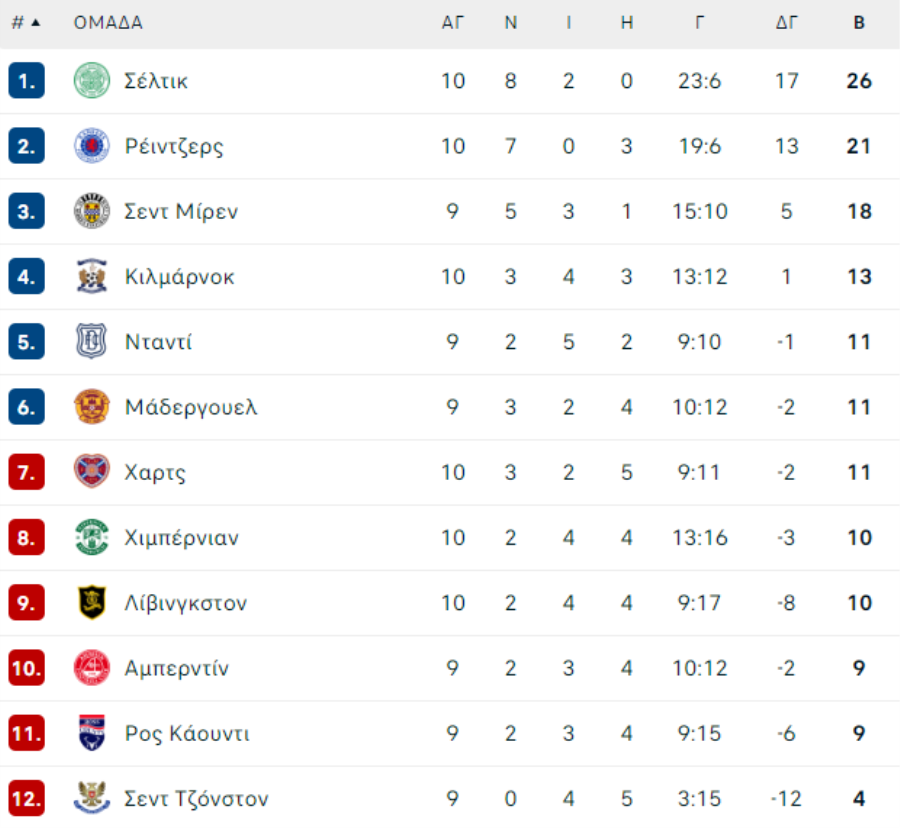Click the Rangers club crest icon
The image size is (900, 828).
click(x=92, y=146)
